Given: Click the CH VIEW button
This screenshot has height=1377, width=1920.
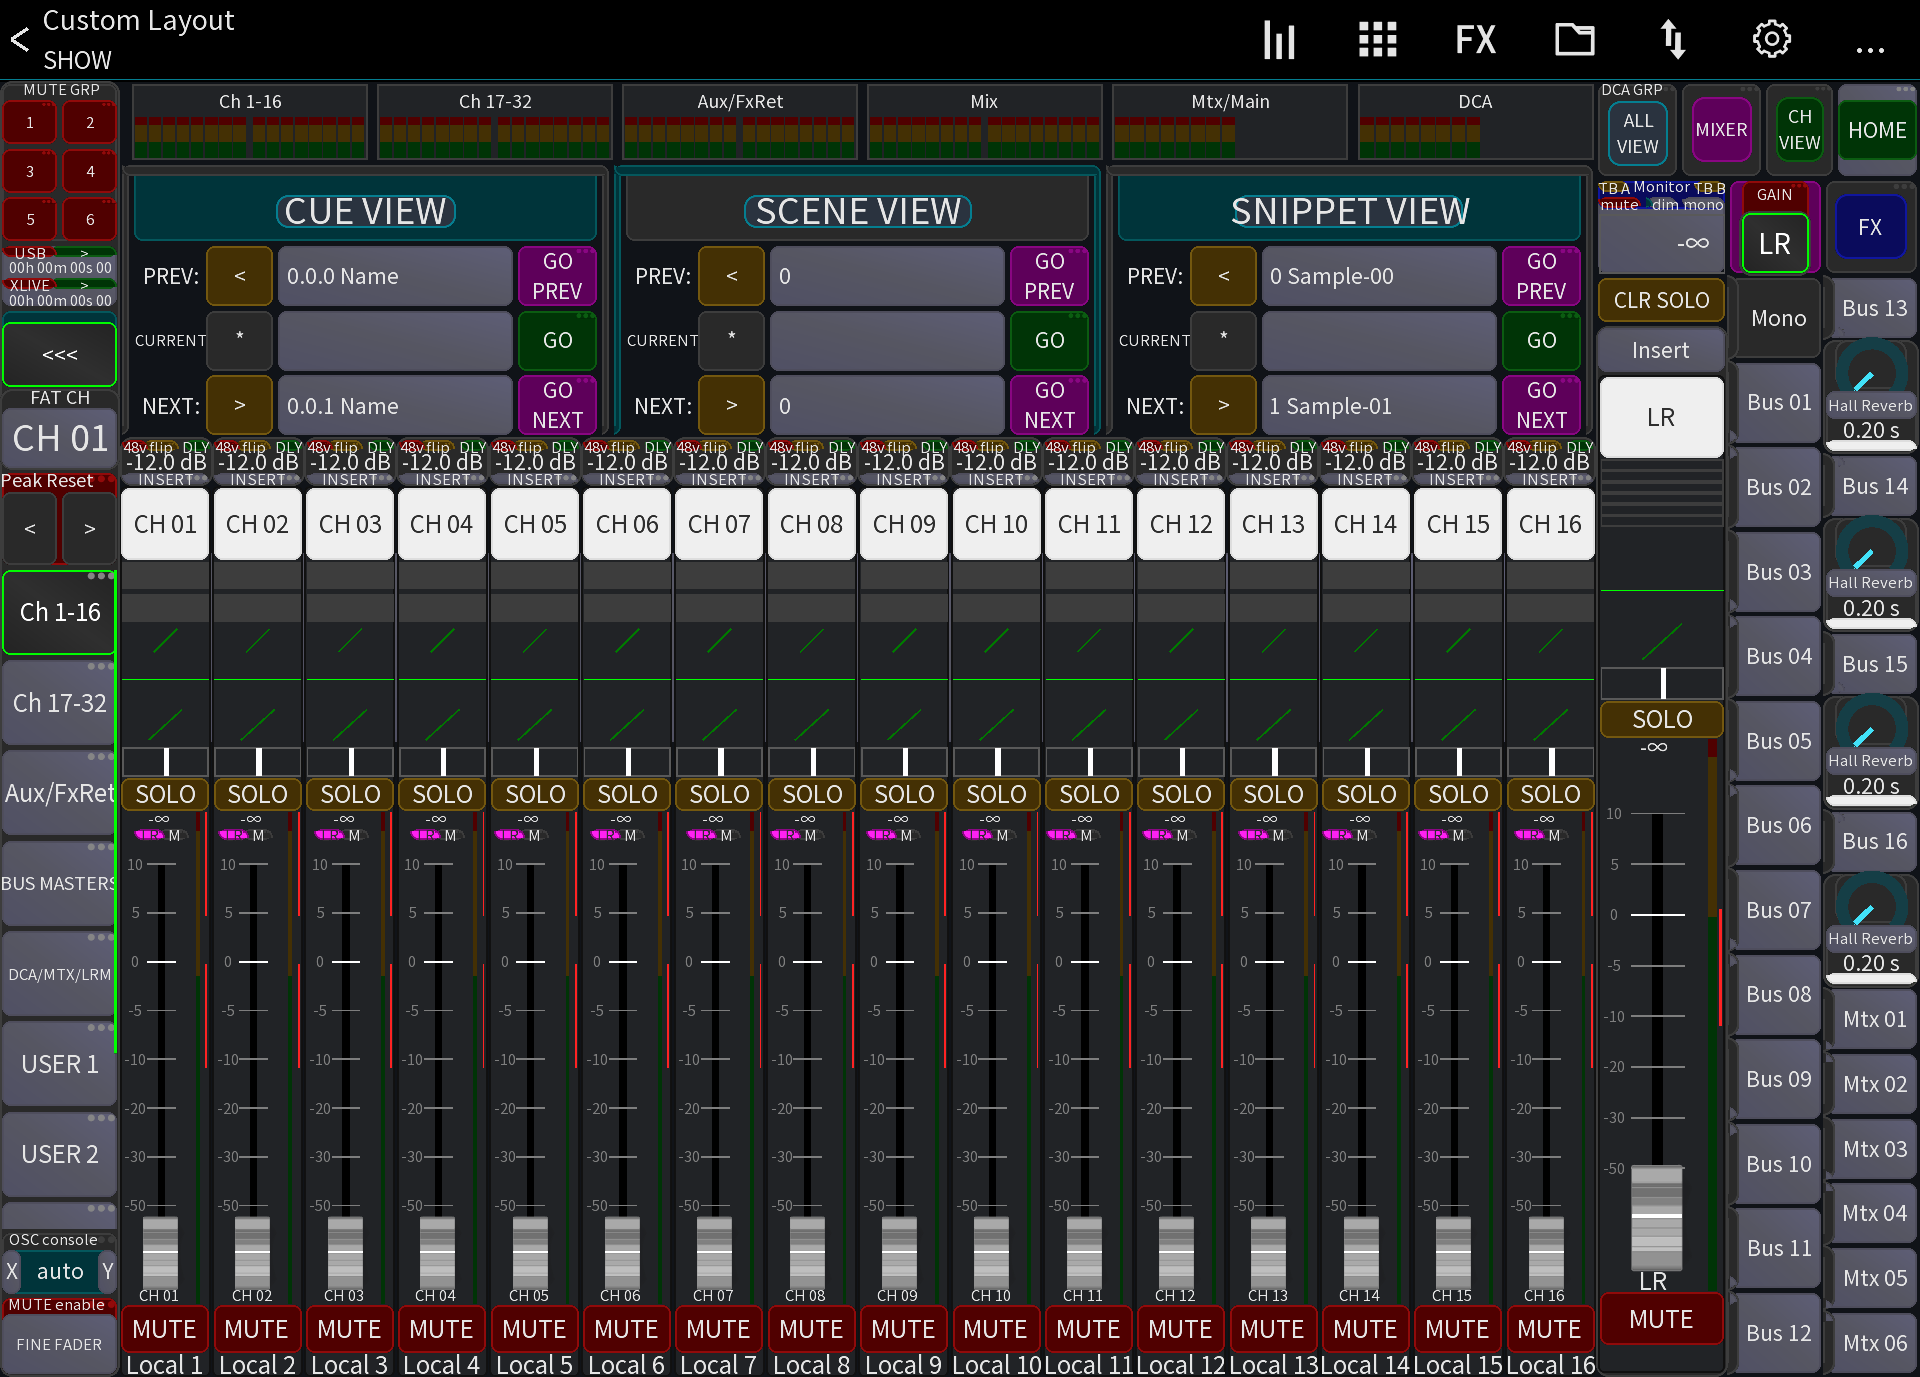Looking at the screenshot, I should click(x=1799, y=130).
